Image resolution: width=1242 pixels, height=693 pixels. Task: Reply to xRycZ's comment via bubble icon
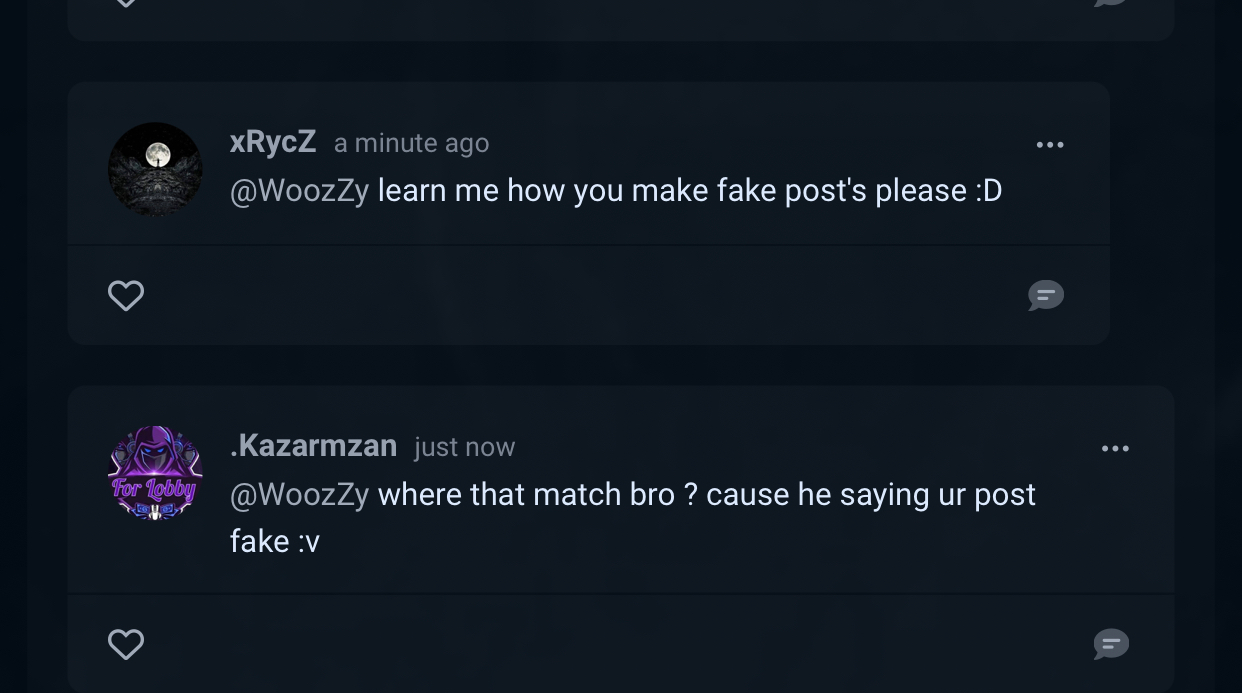click(x=1046, y=295)
